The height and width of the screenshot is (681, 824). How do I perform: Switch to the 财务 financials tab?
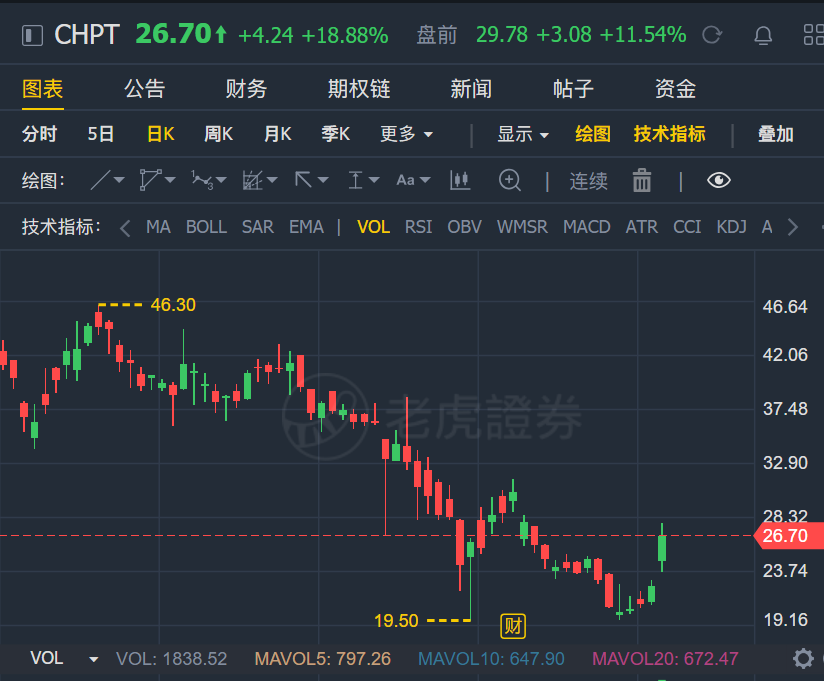[x=246, y=89]
